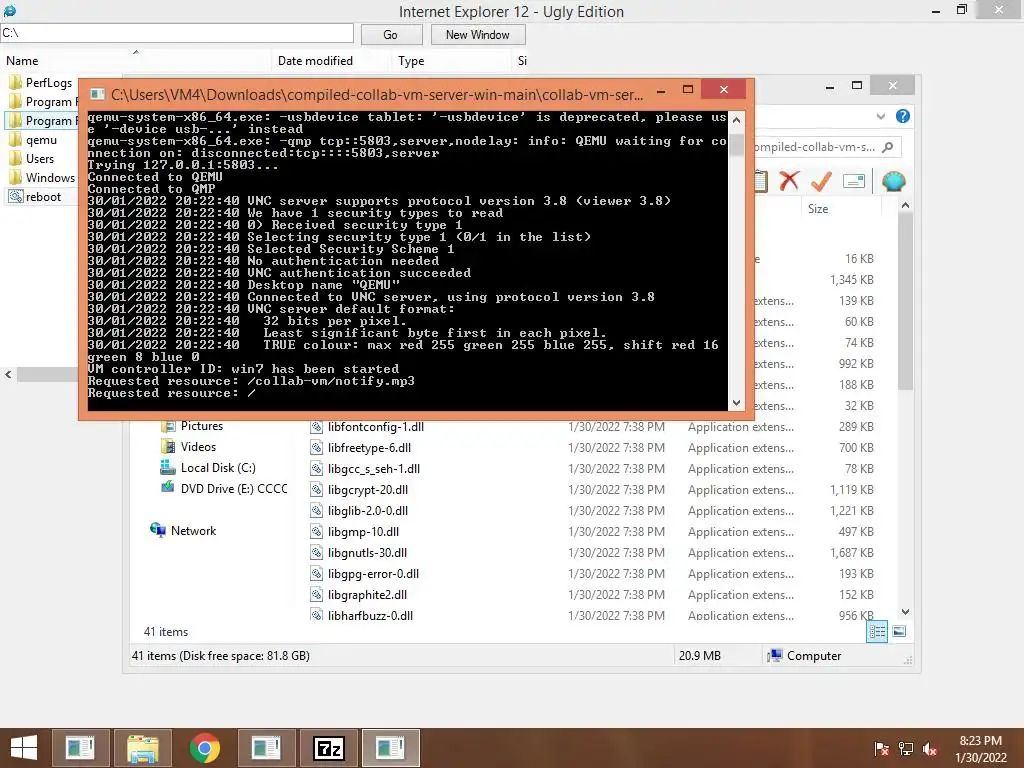Click the clipboard Paste toolbar icon
This screenshot has height=768, width=1024.
click(761, 181)
